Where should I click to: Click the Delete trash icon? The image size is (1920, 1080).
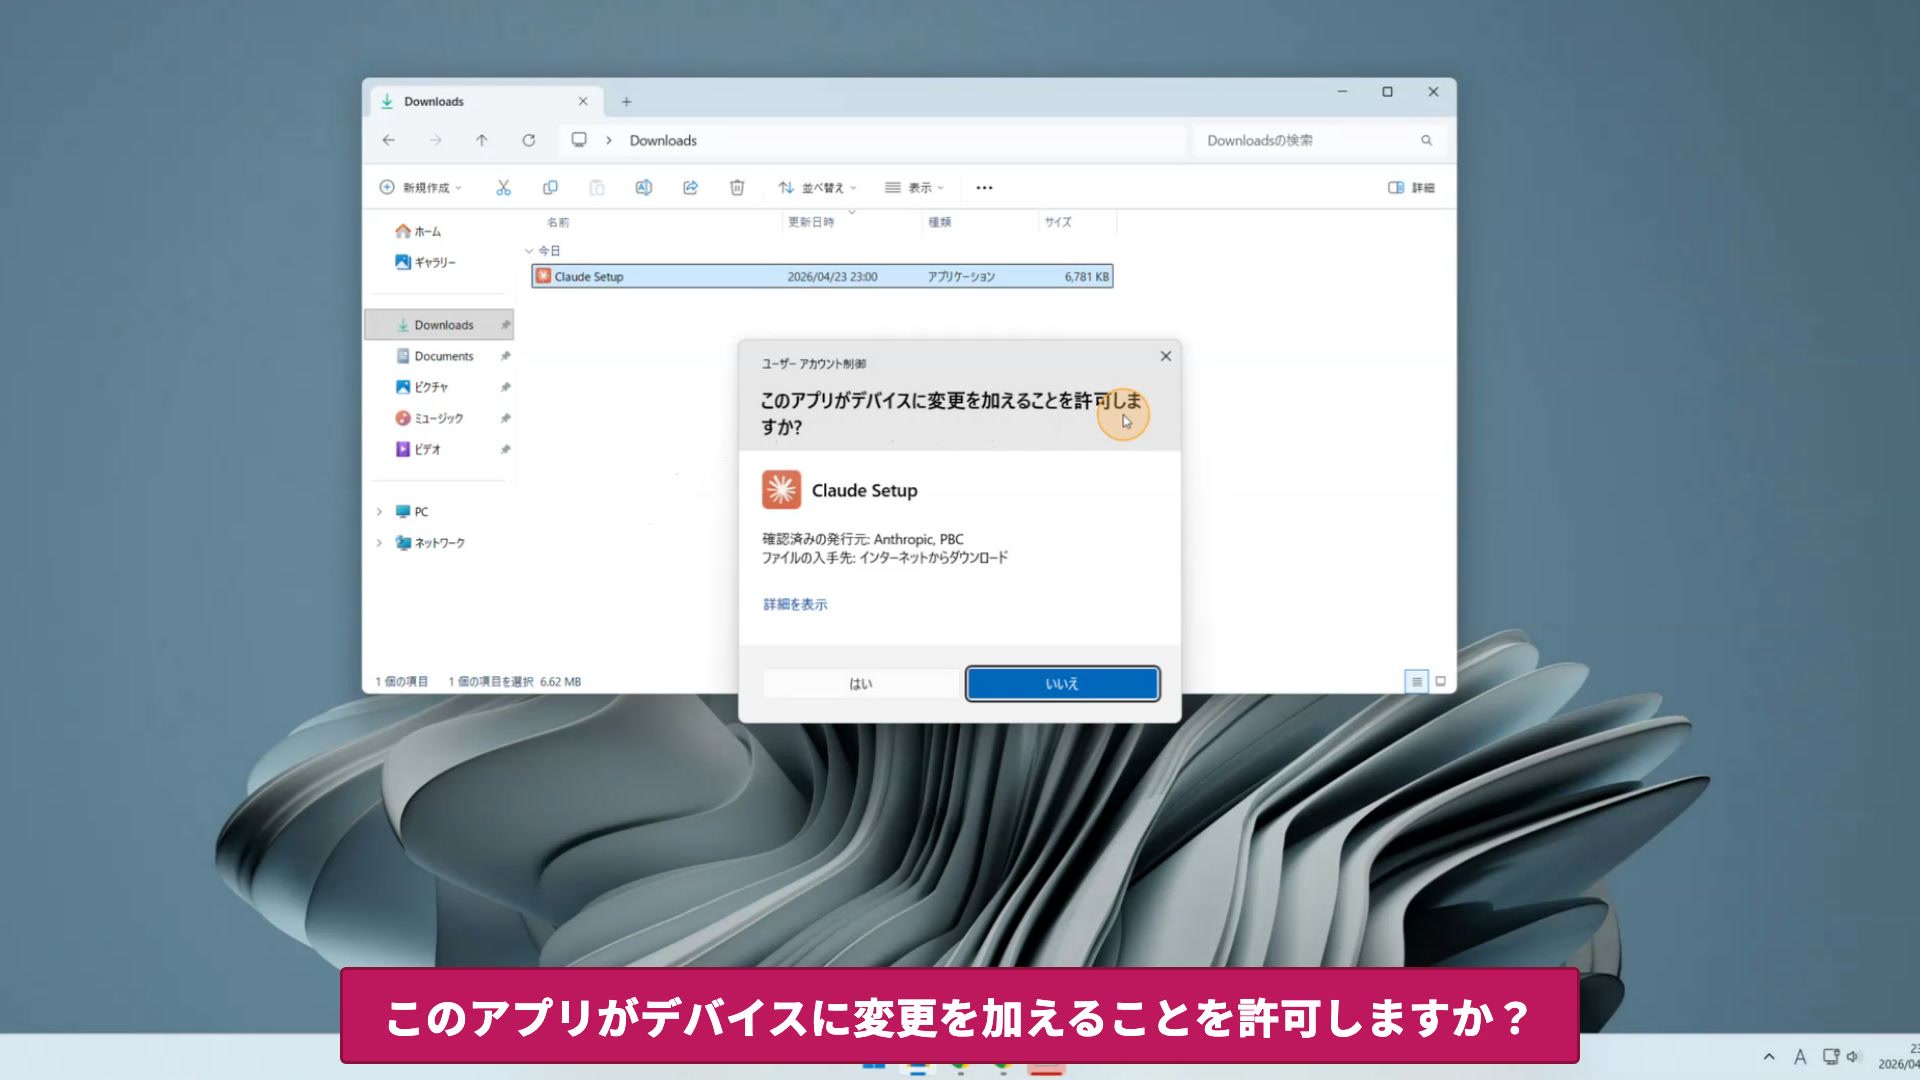click(737, 187)
